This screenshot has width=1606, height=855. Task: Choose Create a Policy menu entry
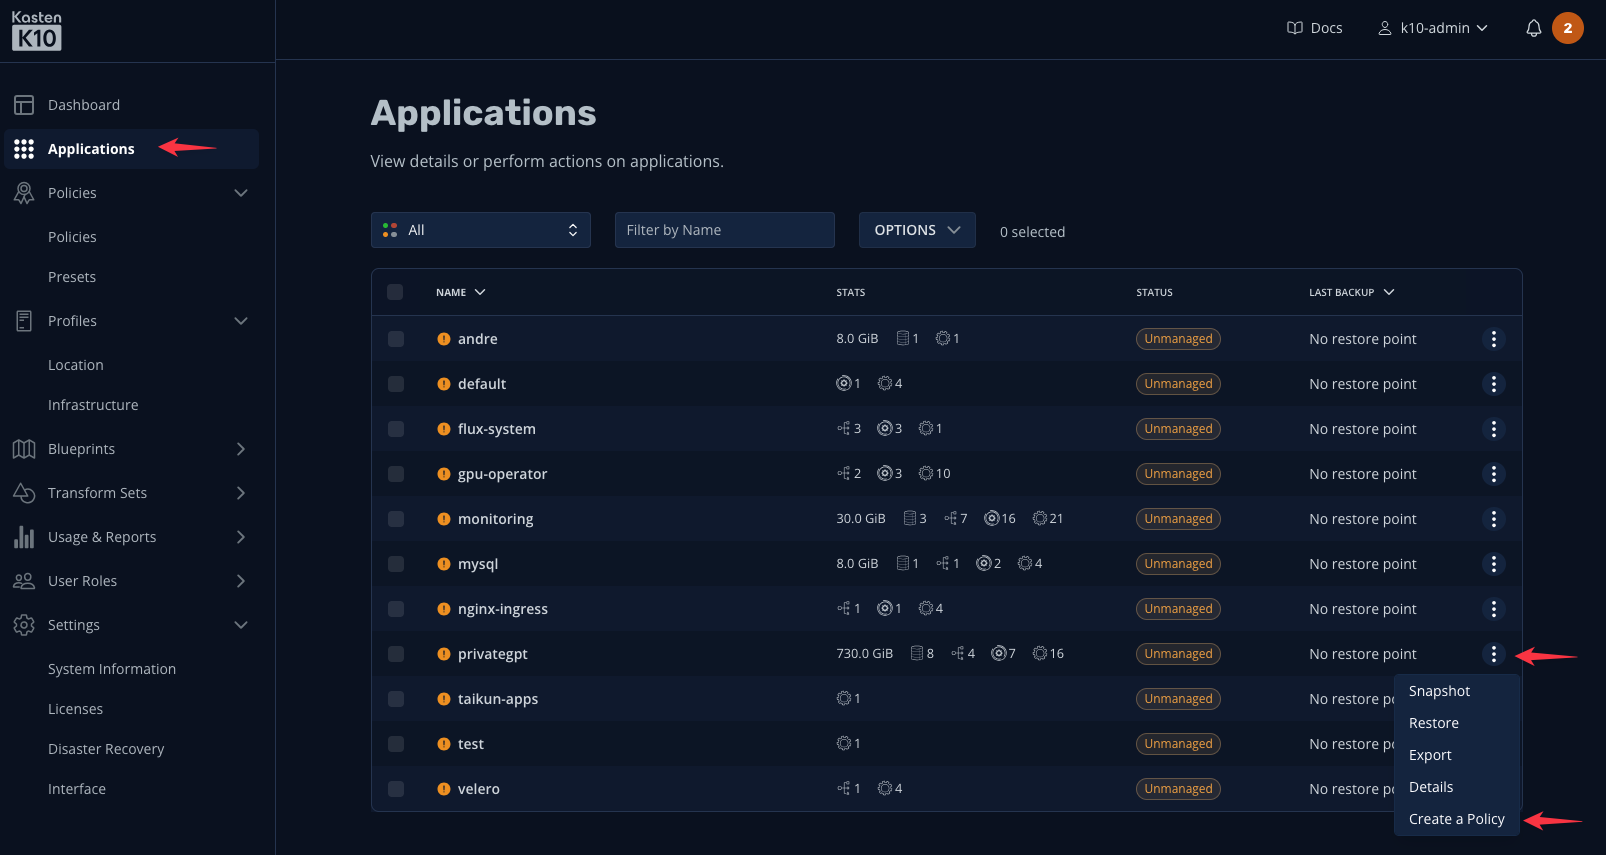[x=1457, y=819]
